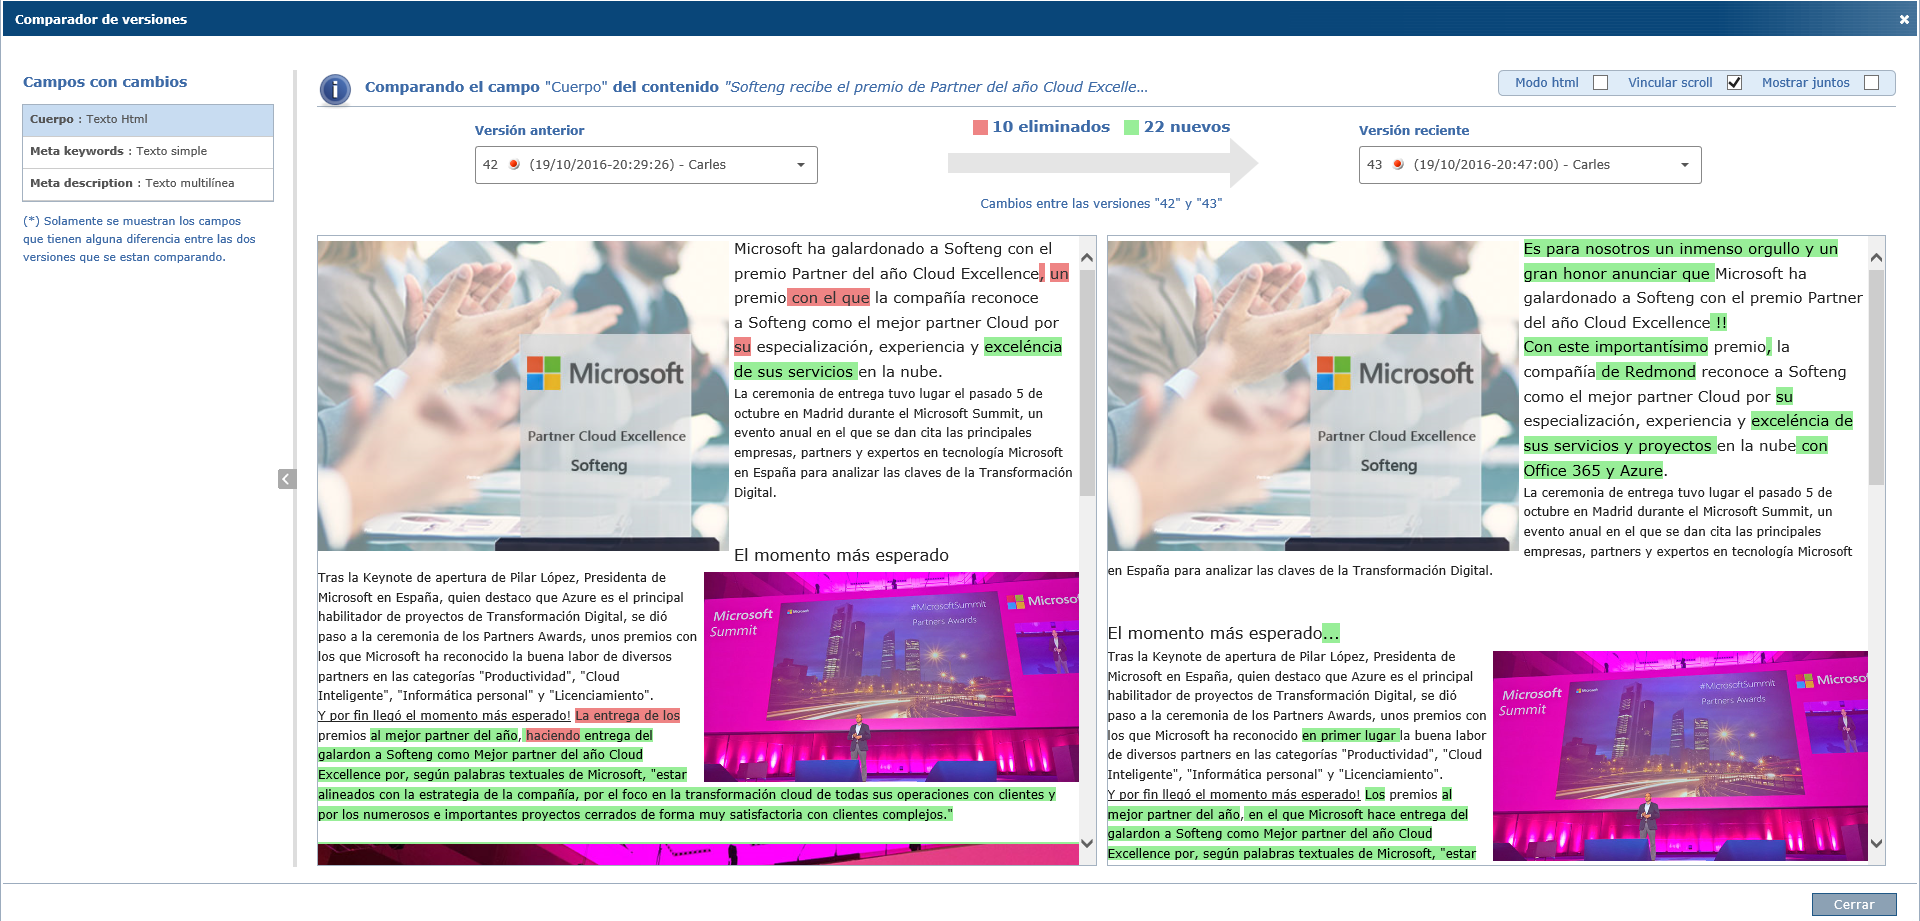The width and height of the screenshot is (1920, 921).
Task: Click the left pane scroll down arrow
Action: (1087, 844)
